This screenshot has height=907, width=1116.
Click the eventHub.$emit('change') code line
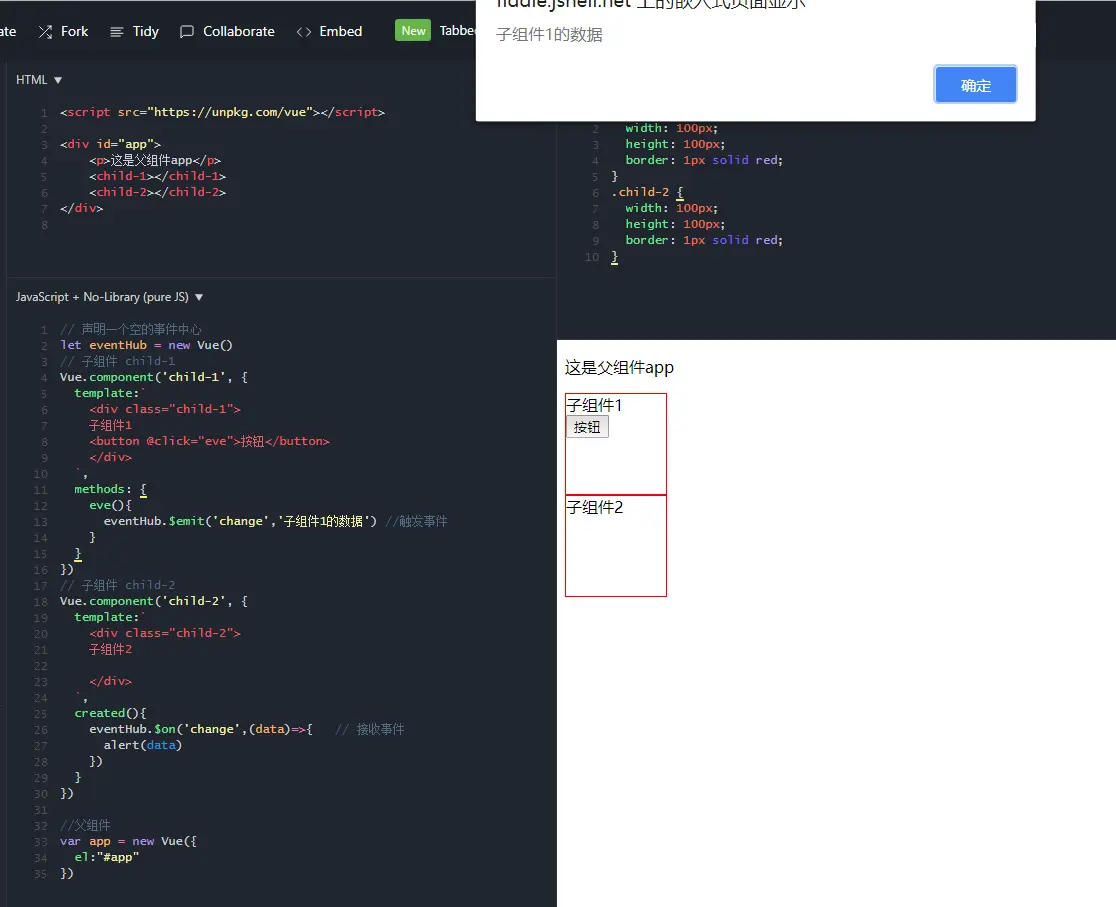(240, 521)
